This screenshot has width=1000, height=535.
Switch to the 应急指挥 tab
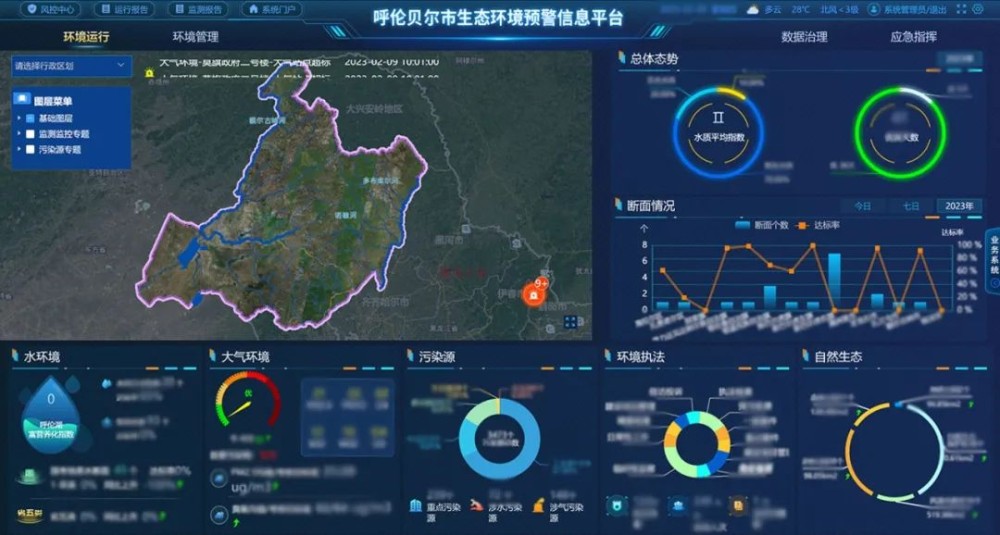coord(913,38)
